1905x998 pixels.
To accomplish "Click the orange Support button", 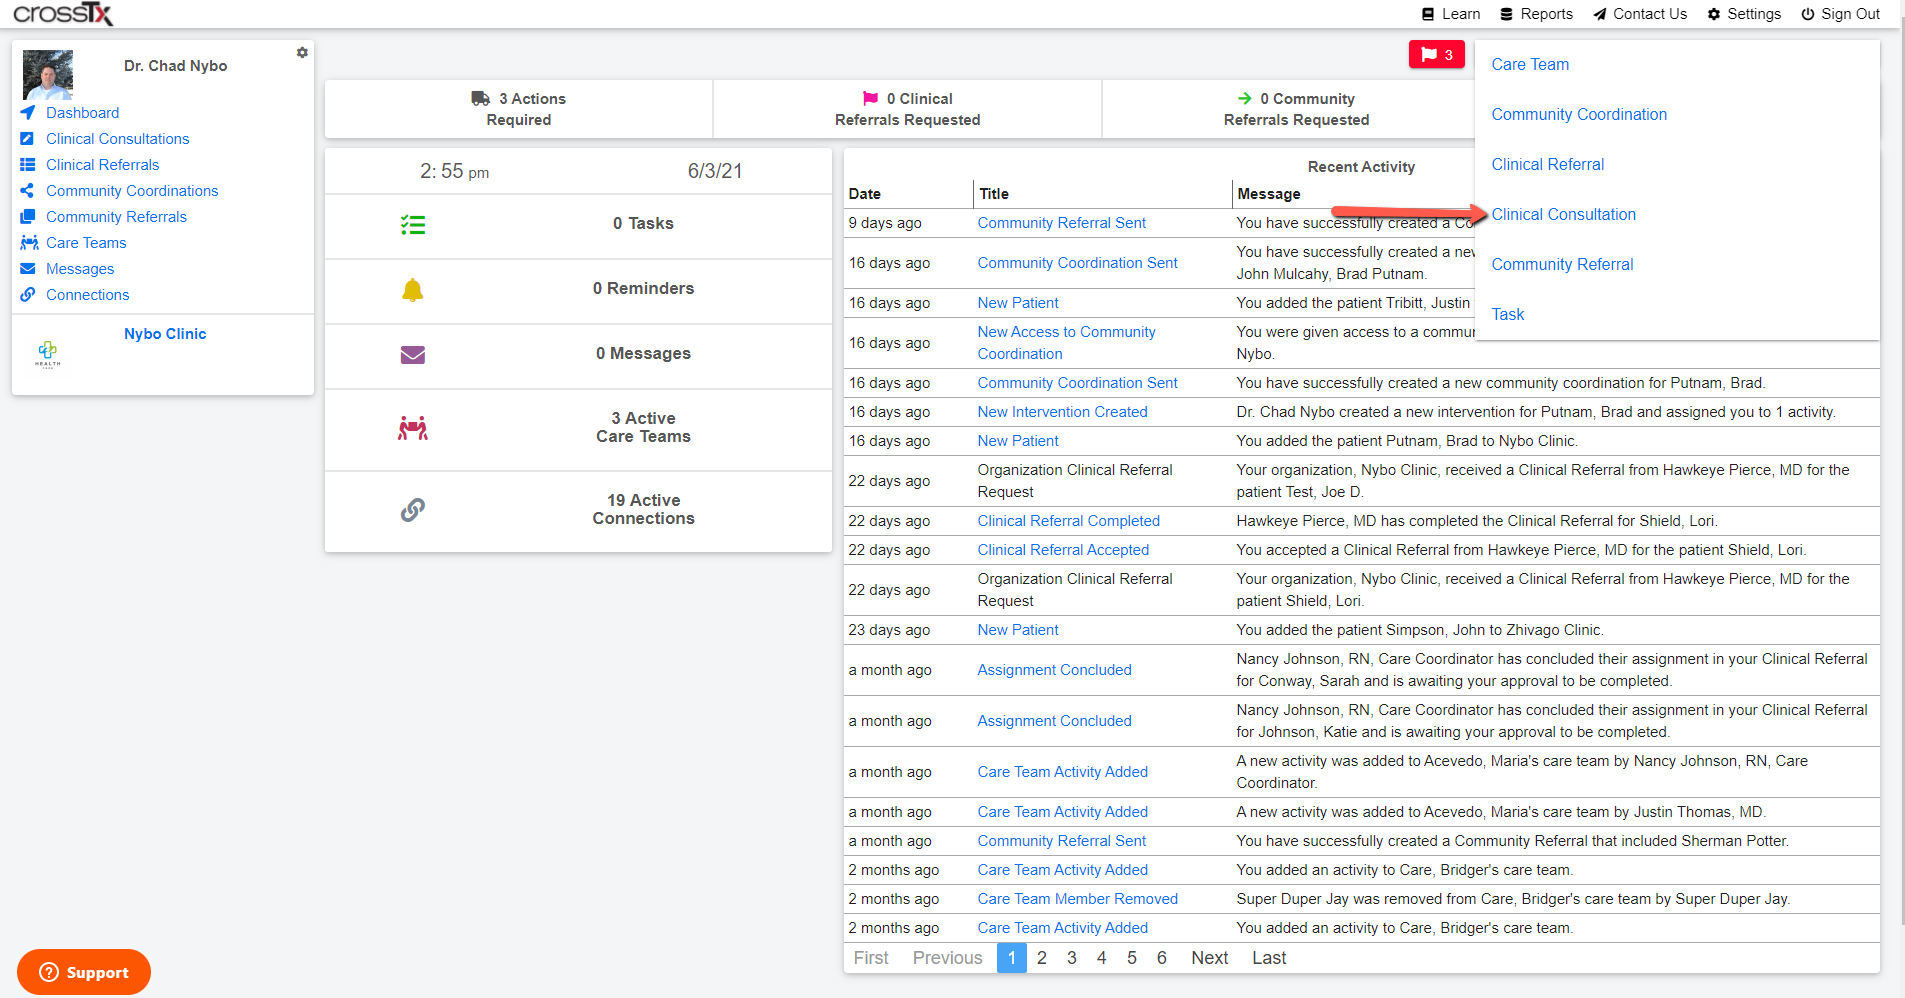I will pyautogui.click(x=84, y=972).
